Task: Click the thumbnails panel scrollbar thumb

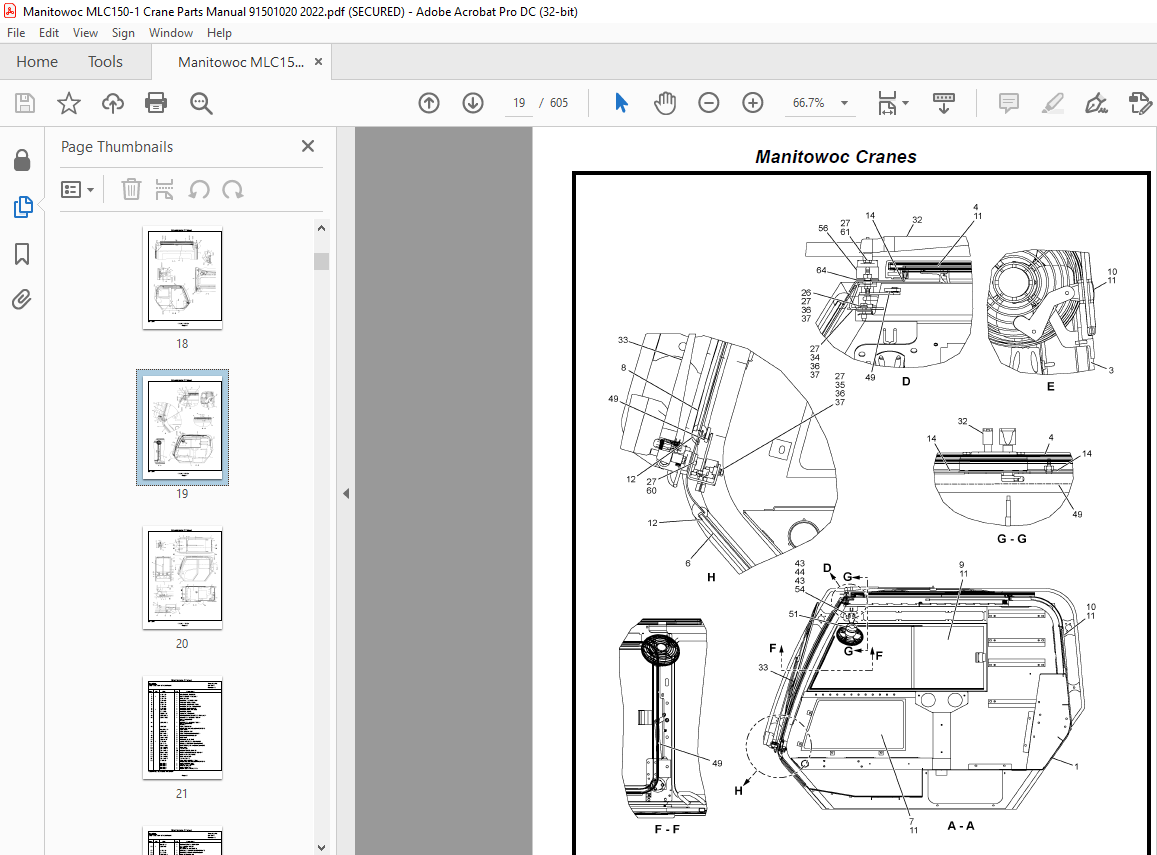Action: coord(321,261)
